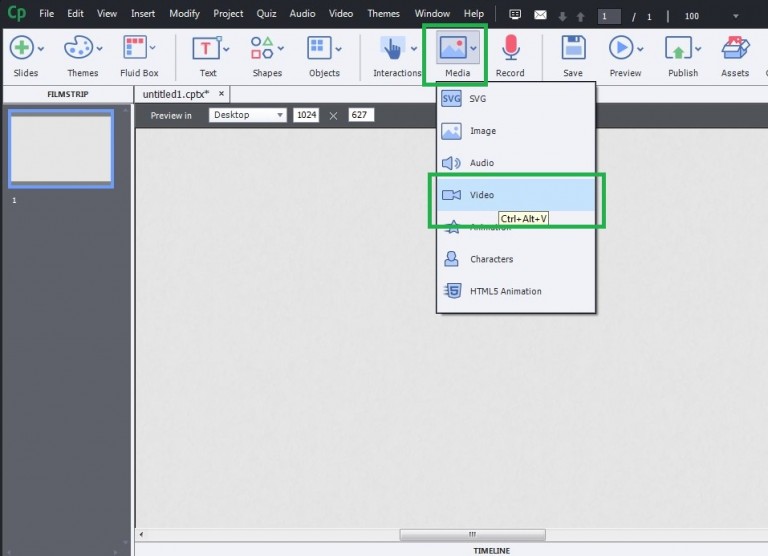Click the Slides add icon
Viewport: 768px width, 556px height.
tap(22, 48)
